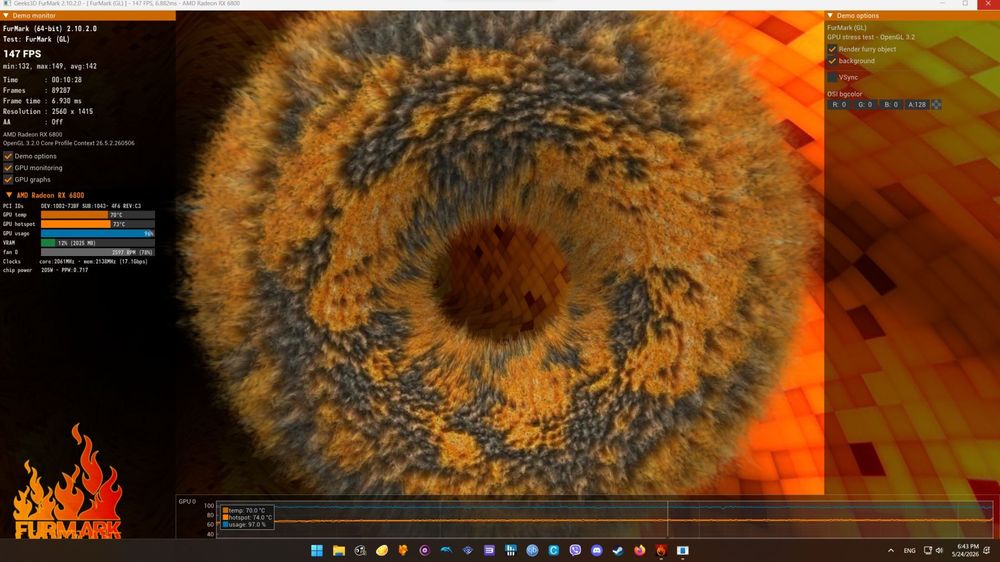The image size is (1000, 562).
Task: Open the monitor icon at taskbar end
Action: [x=682, y=551]
